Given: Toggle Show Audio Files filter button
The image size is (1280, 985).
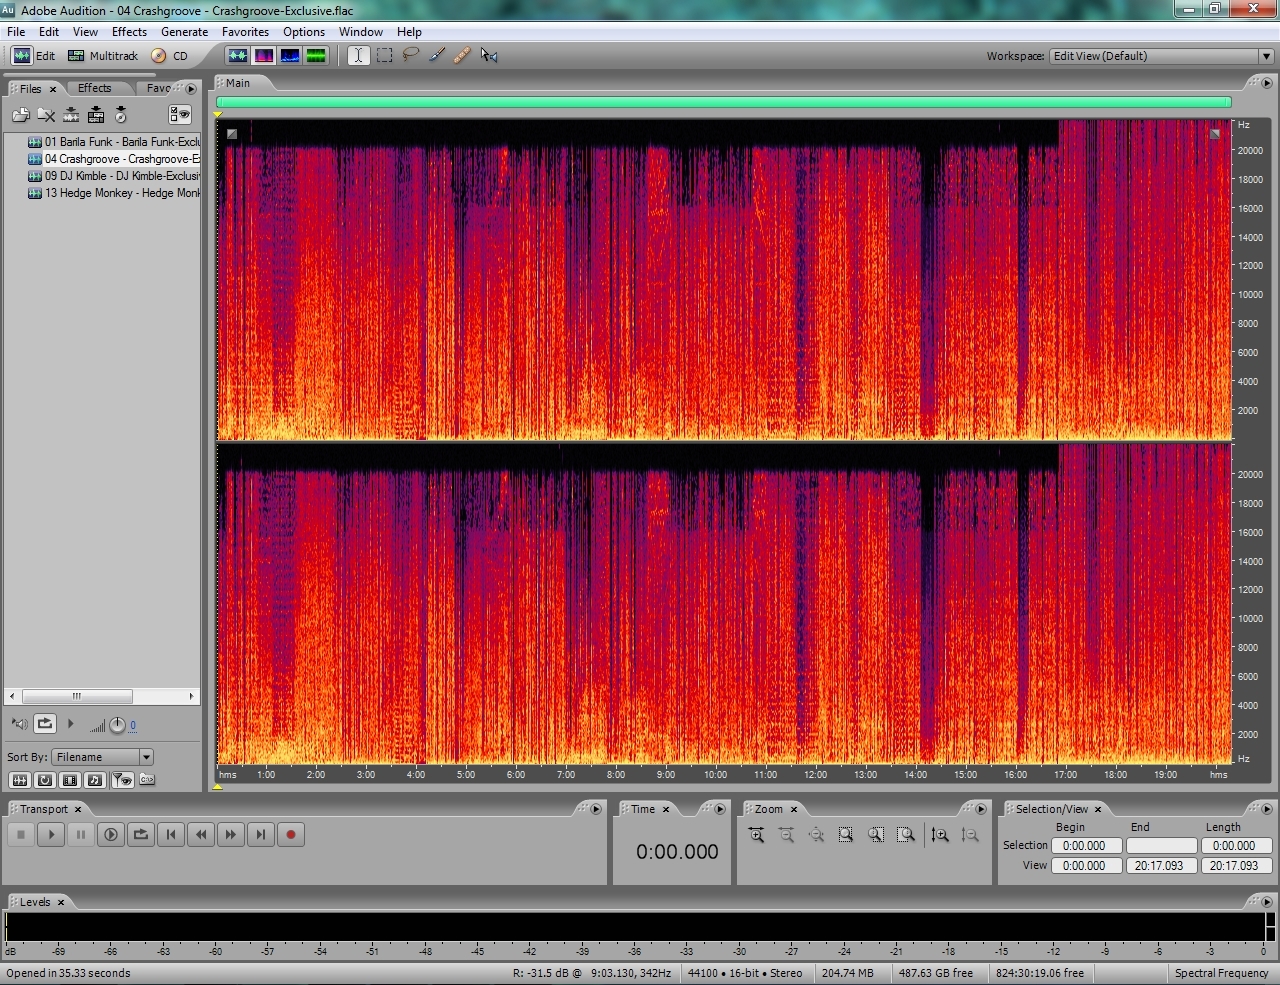Looking at the screenshot, I should (x=20, y=780).
